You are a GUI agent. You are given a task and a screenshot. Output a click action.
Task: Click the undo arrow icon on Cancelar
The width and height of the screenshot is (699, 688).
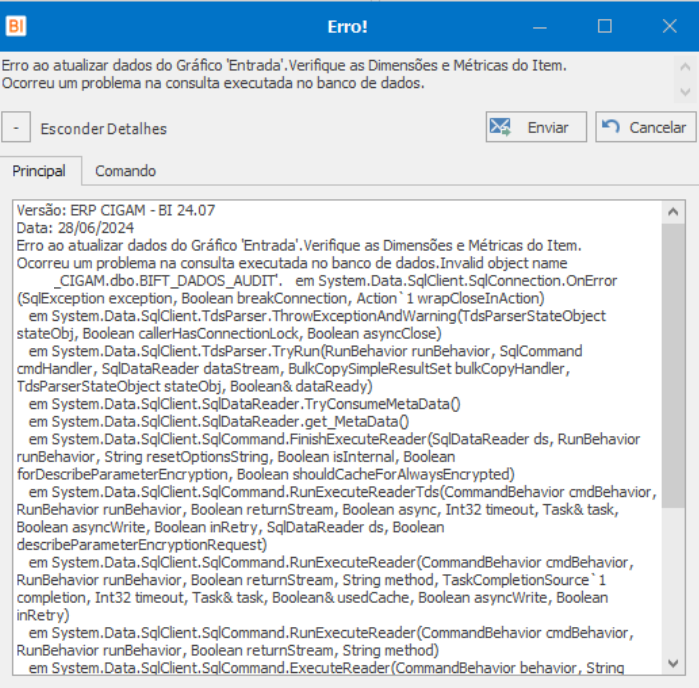(611, 127)
